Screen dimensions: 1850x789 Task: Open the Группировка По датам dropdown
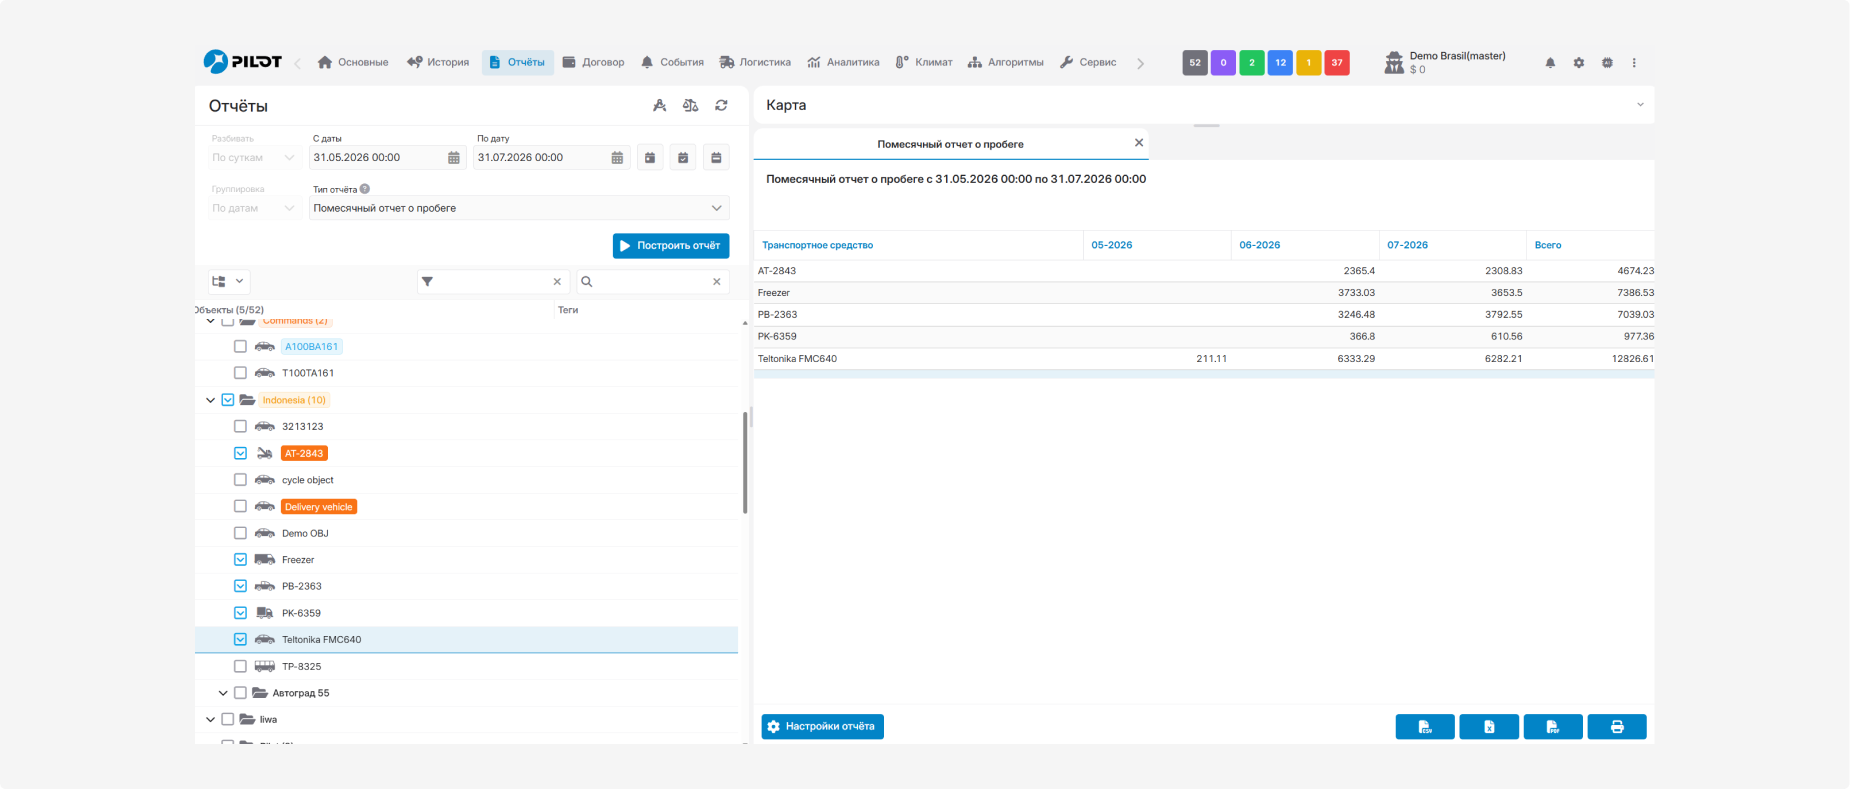254,208
